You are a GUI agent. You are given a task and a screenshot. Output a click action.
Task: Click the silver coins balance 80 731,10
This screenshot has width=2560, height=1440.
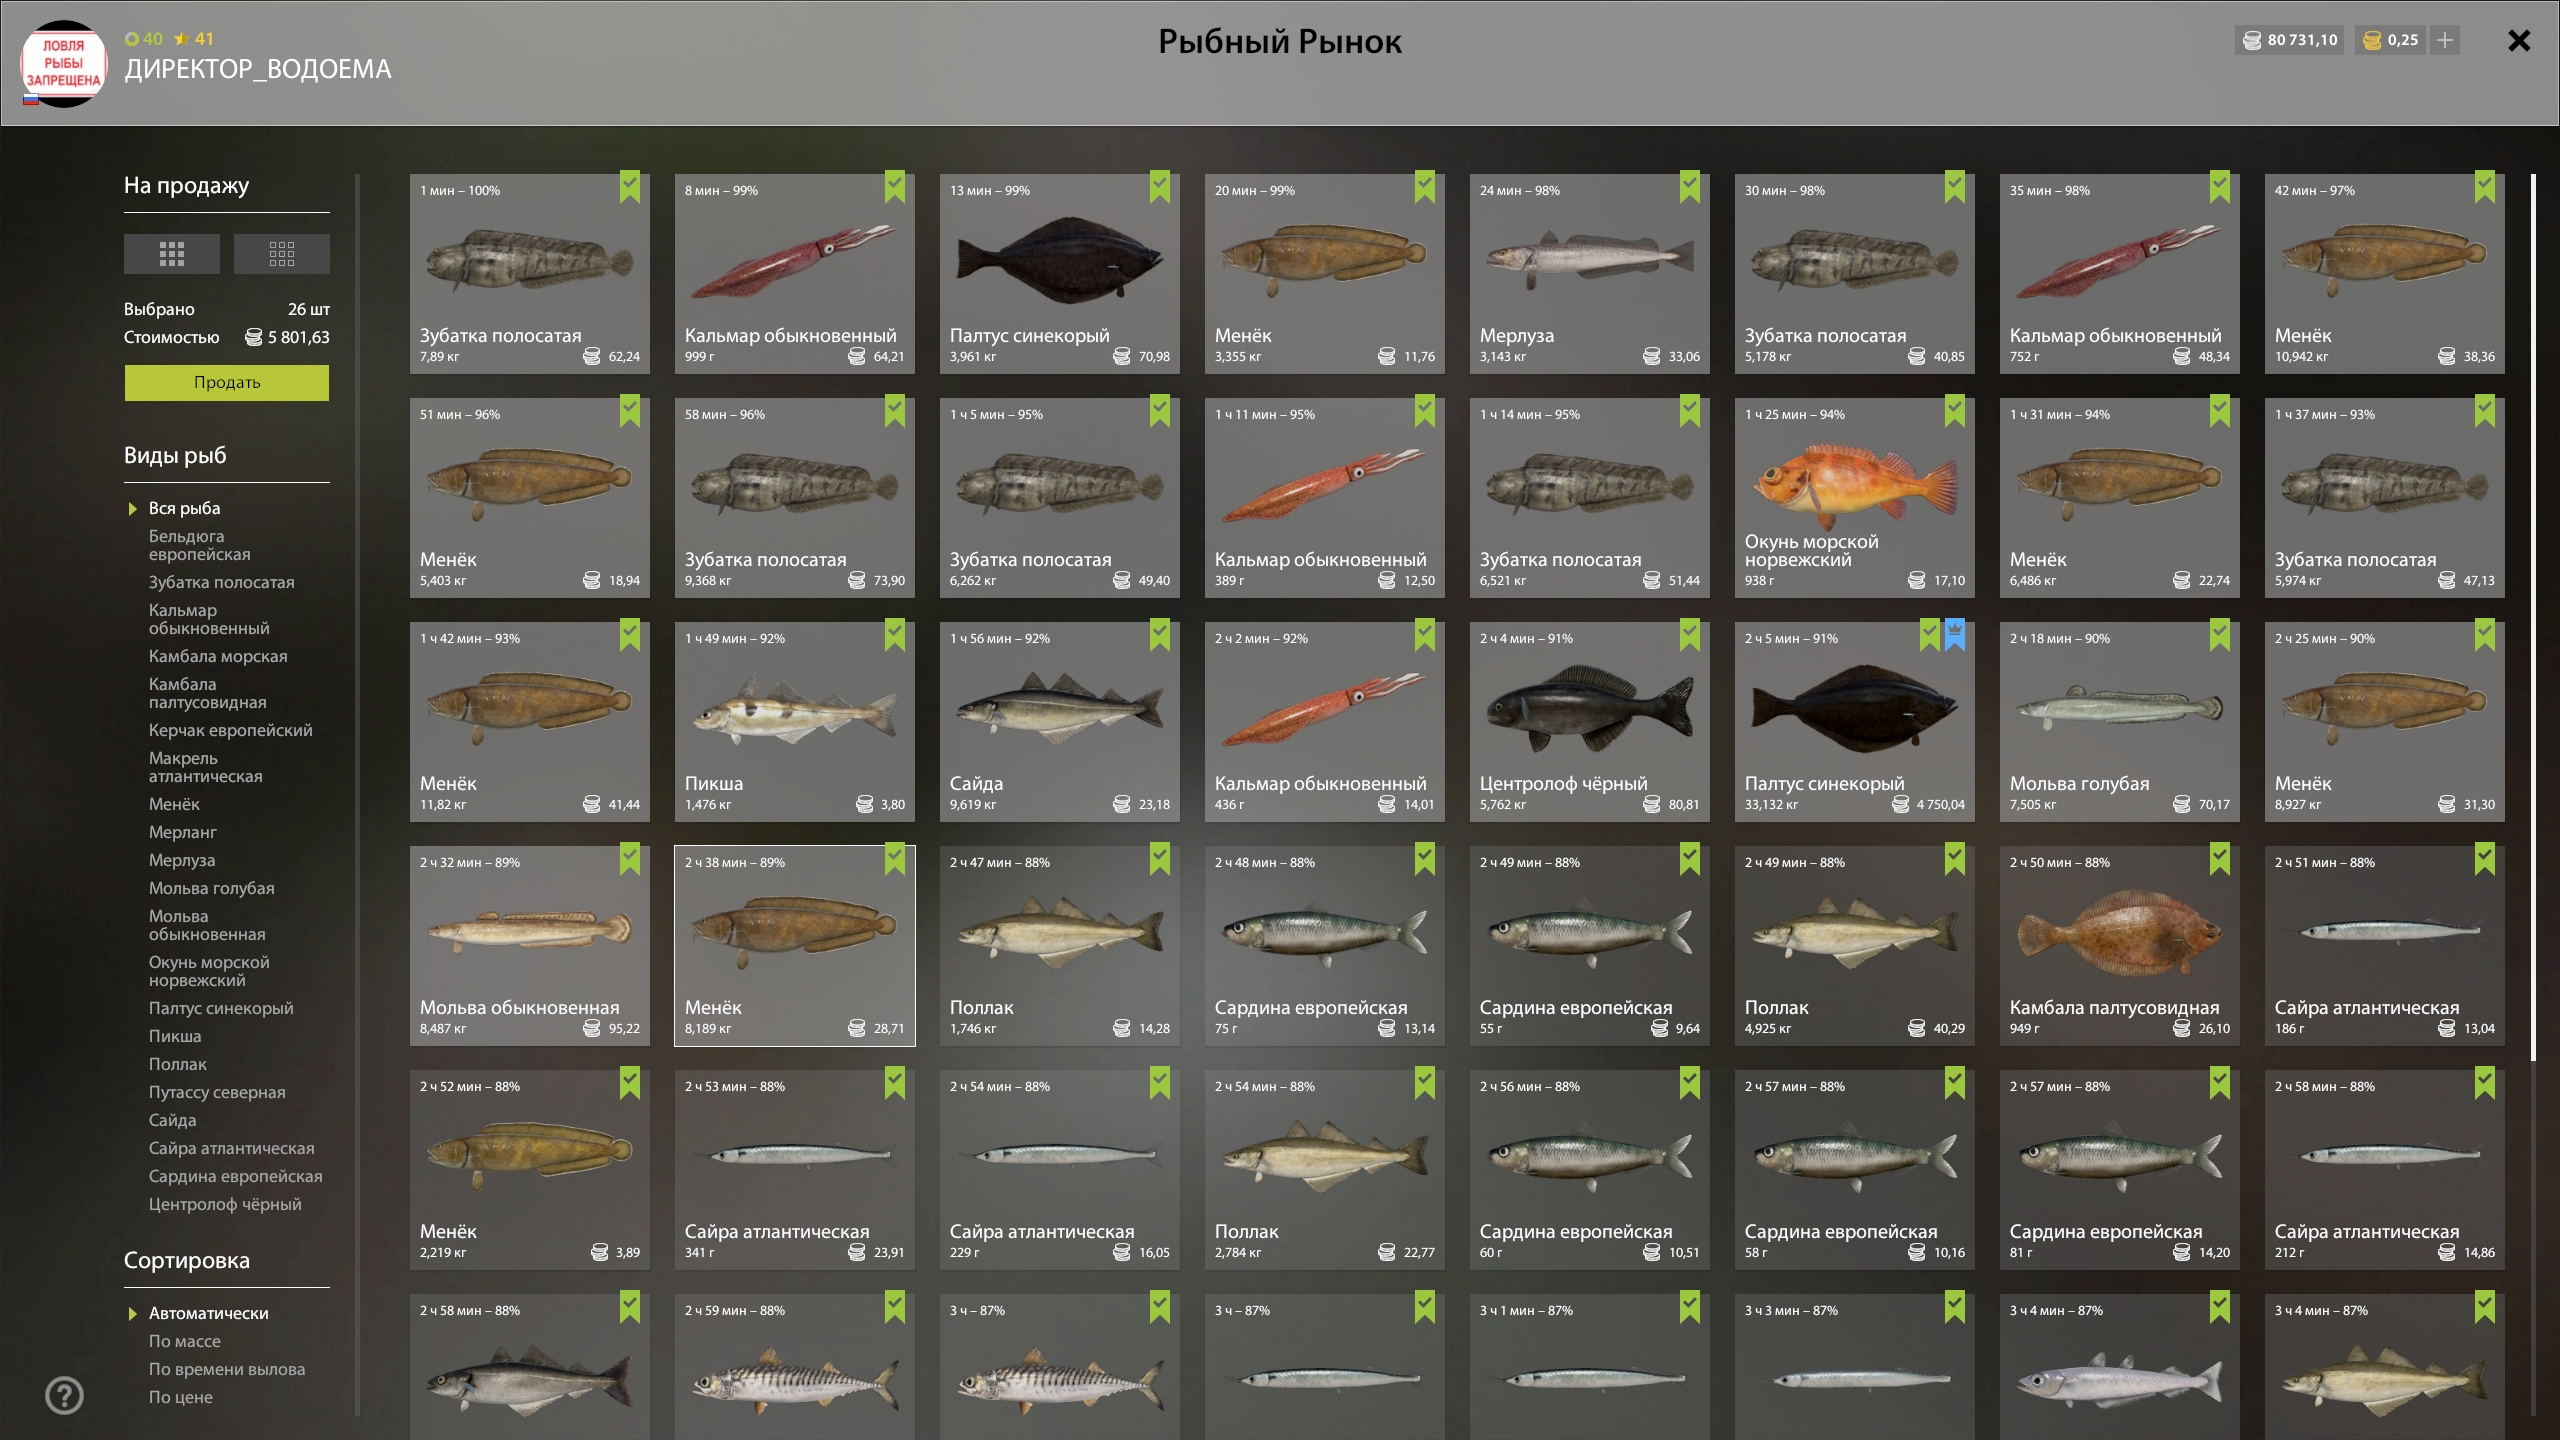pyautogui.click(x=2290, y=40)
